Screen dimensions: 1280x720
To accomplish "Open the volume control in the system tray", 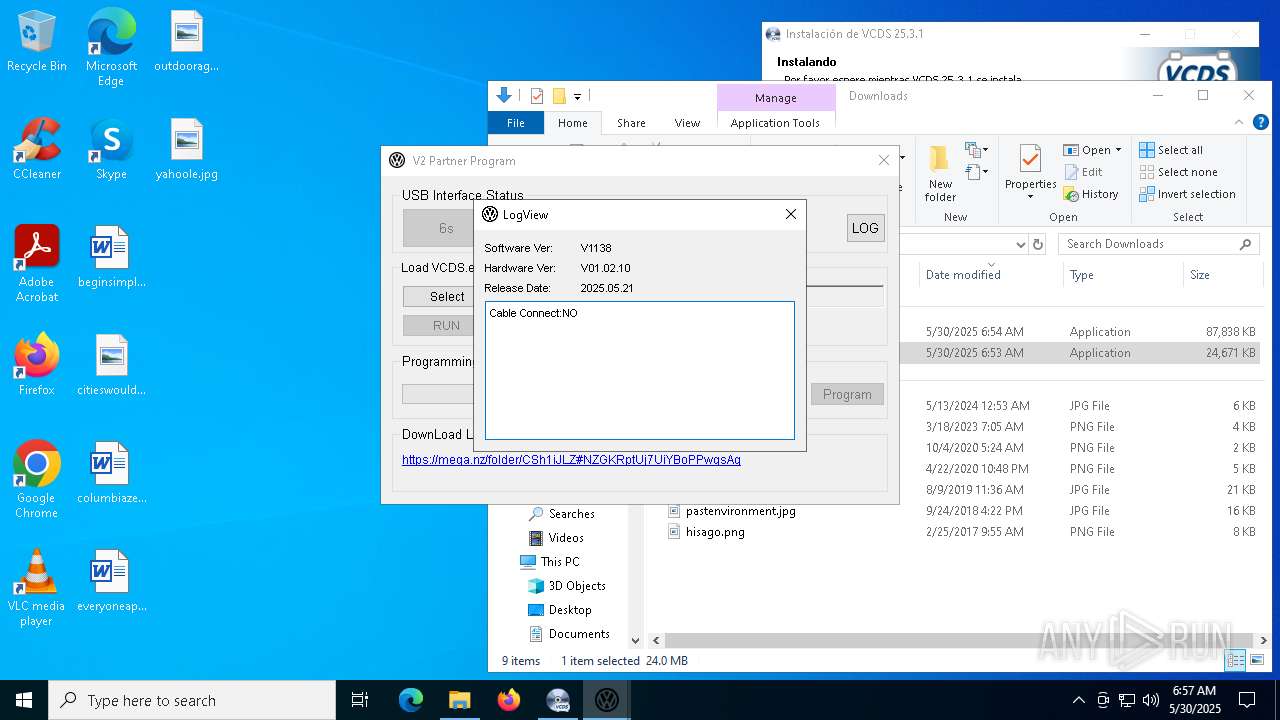I will coord(1151,700).
